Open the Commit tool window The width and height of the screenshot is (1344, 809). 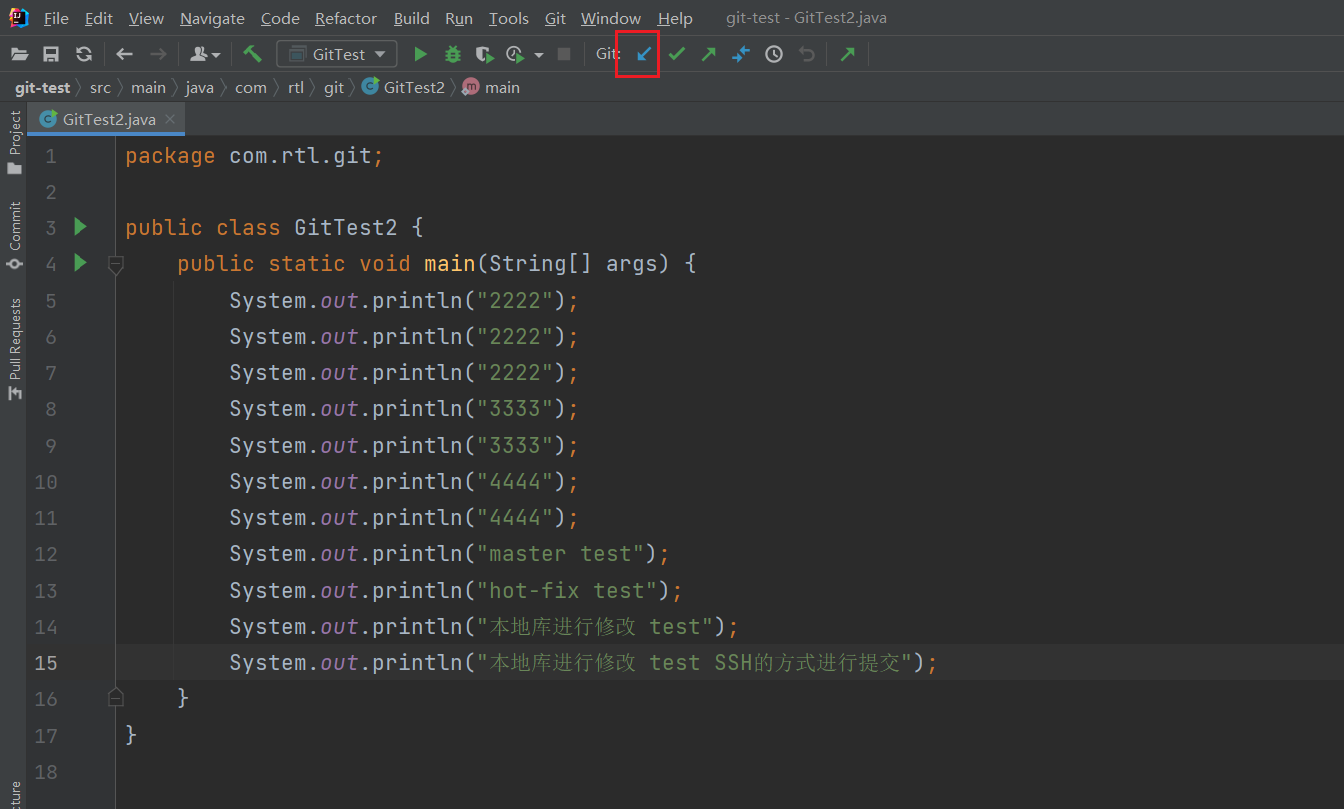coord(14,236)
